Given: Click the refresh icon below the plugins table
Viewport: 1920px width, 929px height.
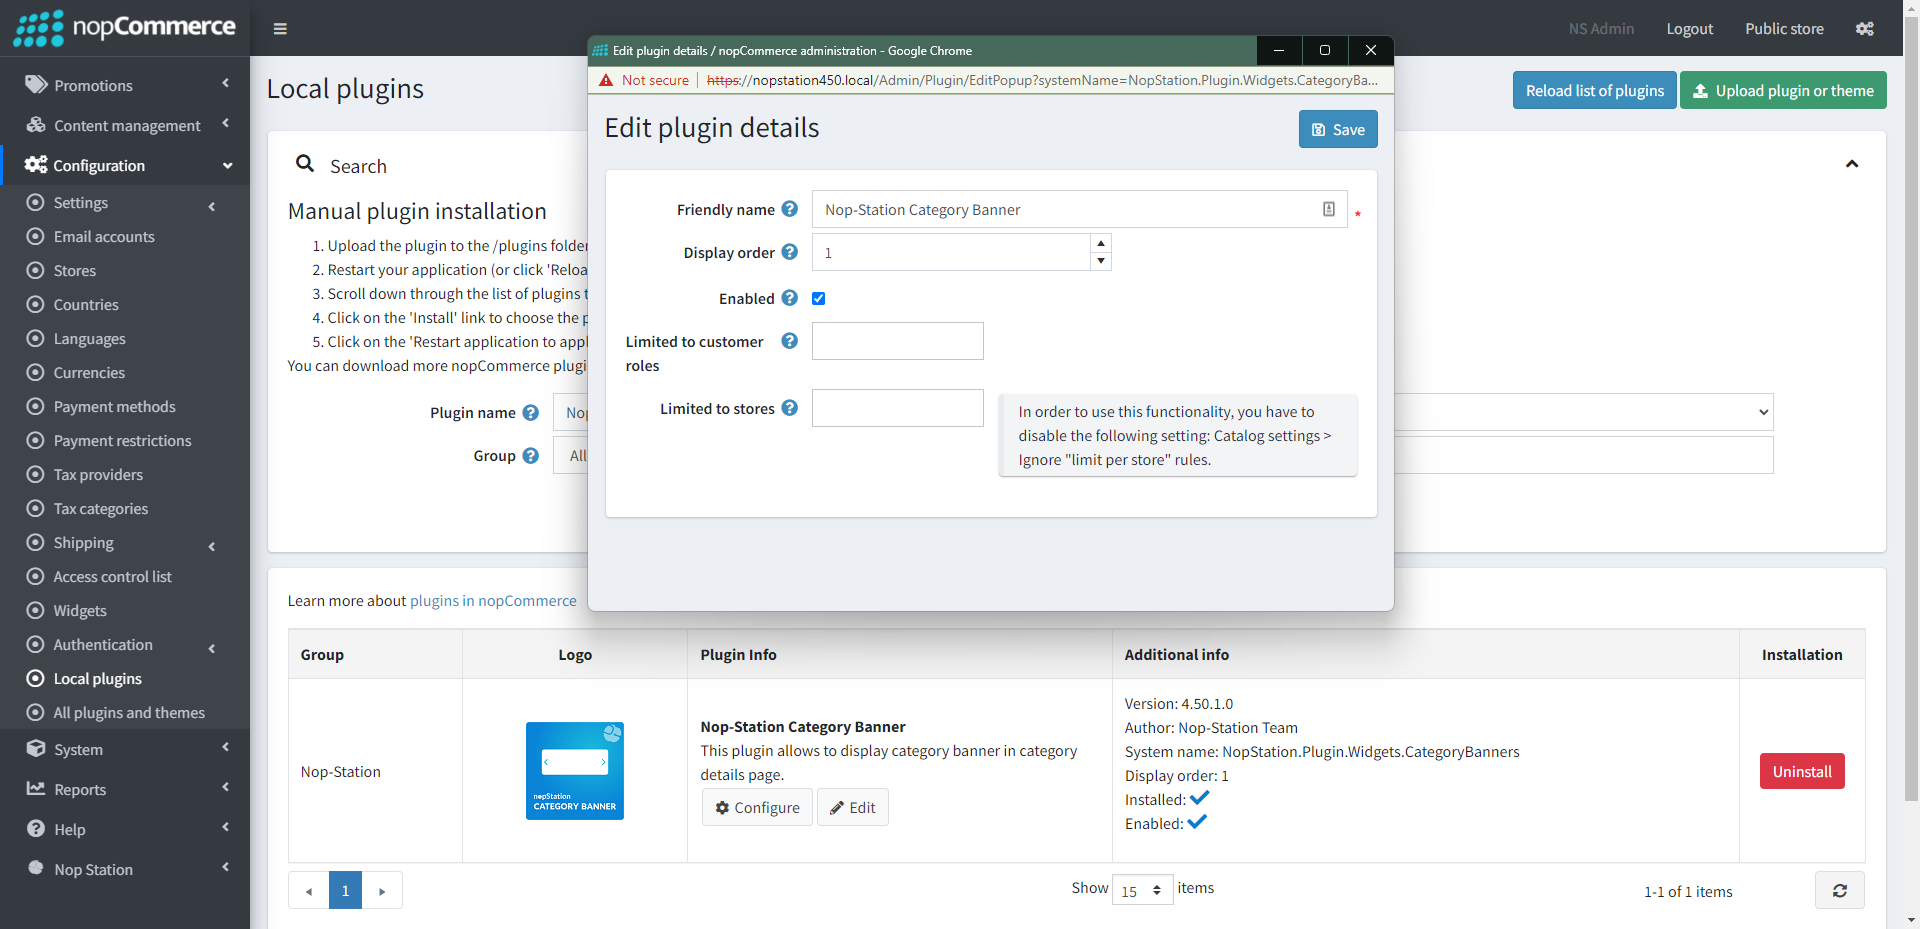Looking at the screenshot, I should click(1840, 890).
